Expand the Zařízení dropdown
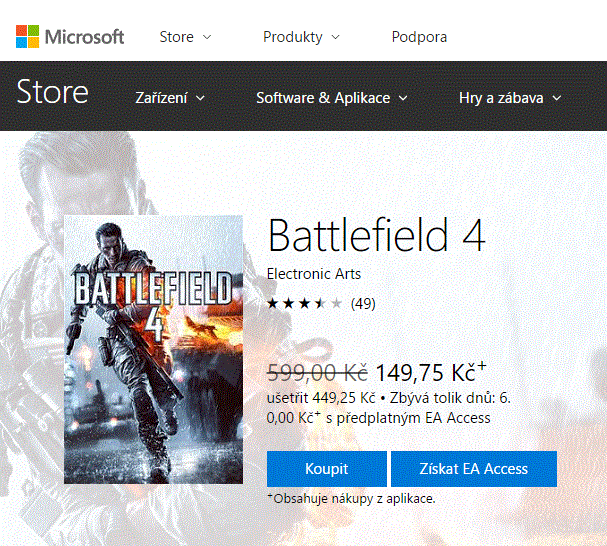Screen dimensions: 607x546 tap(170, 98)
